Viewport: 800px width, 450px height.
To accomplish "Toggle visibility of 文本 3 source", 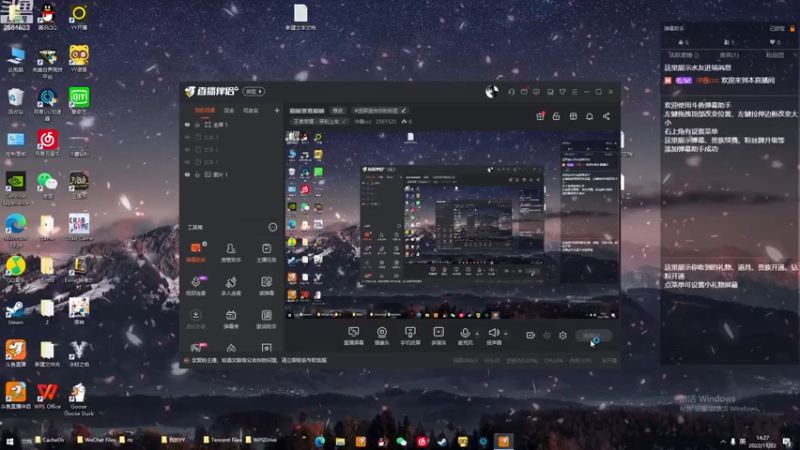I will (187, 137).
